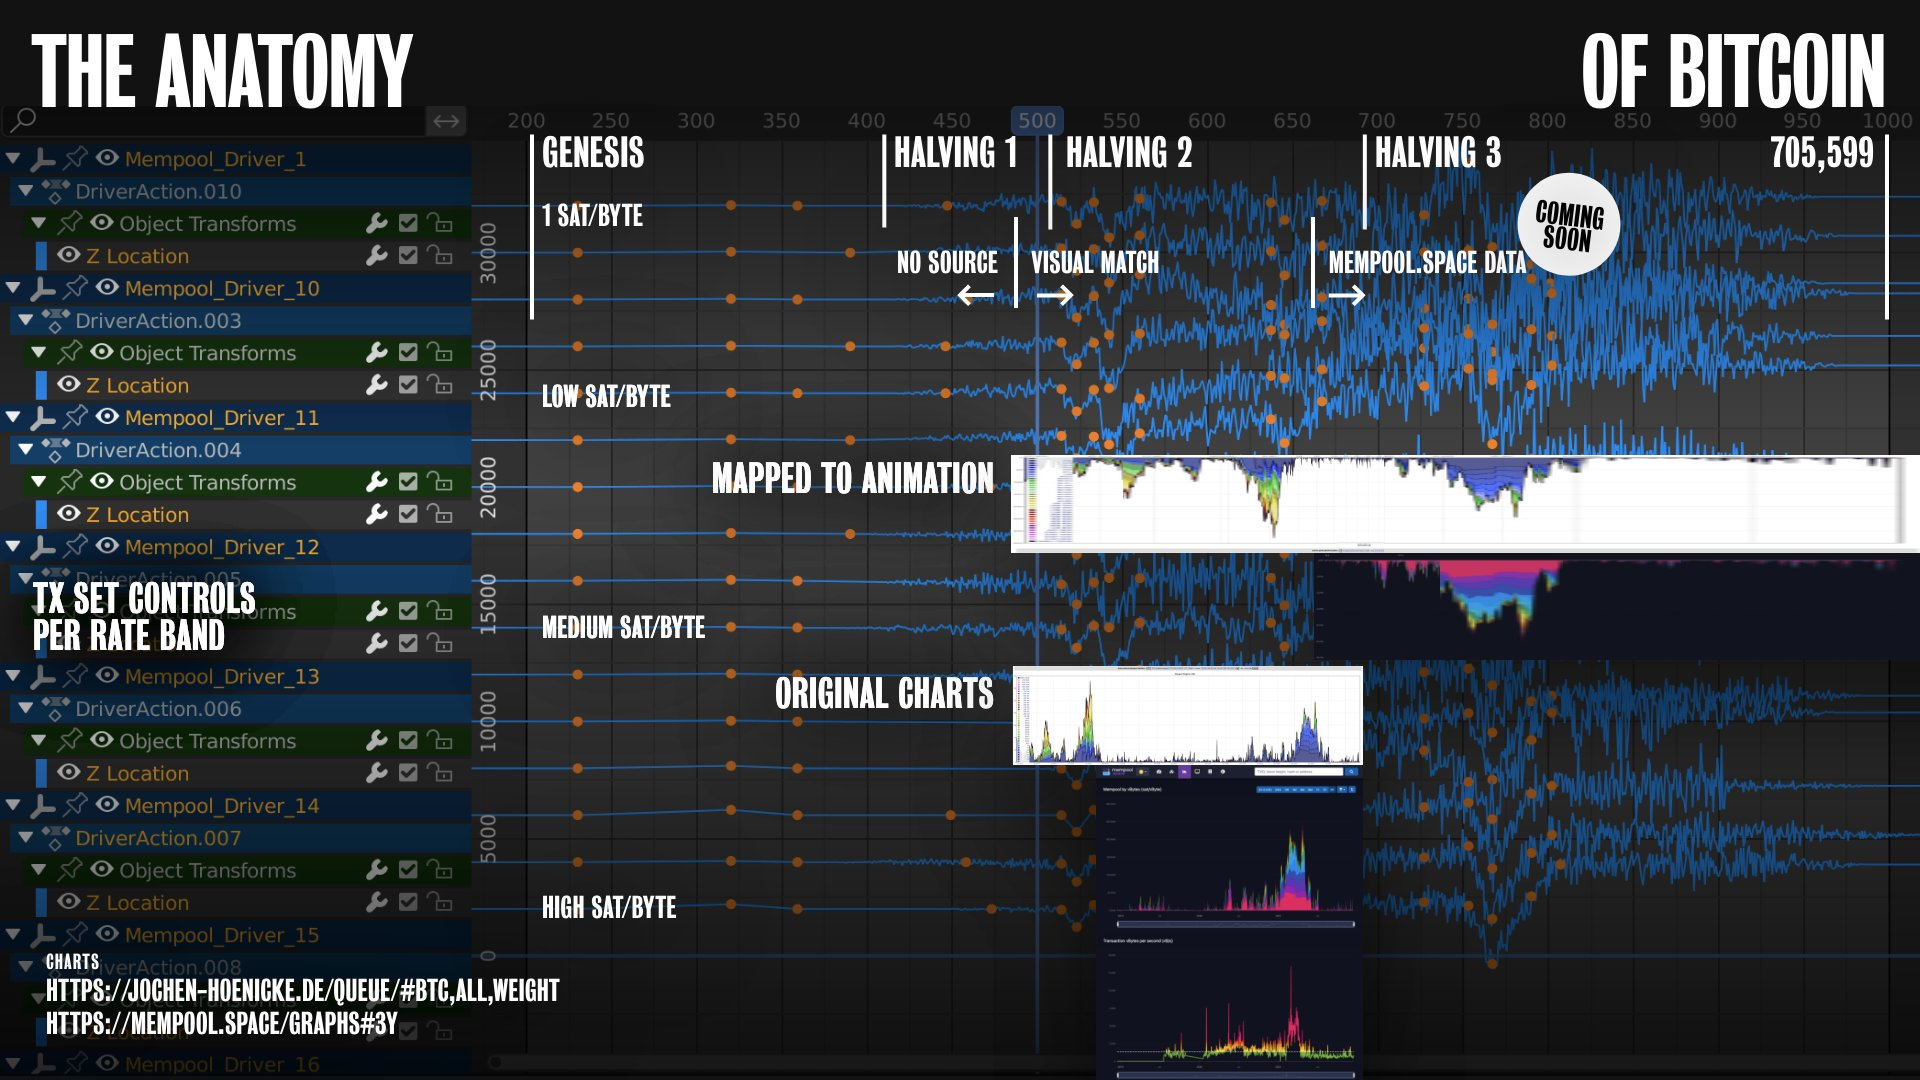Uncheck checkbox for Z Location under DriverAction.004
The width and height of the screenshot is (1920, 1080).
[x=408, y=514]
